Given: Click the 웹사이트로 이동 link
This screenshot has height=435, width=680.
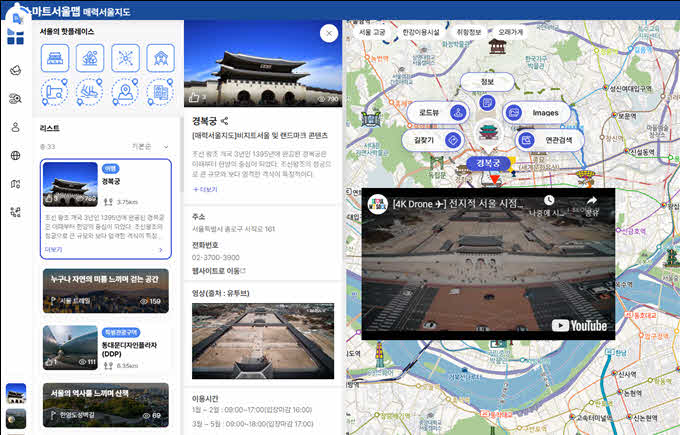Looking at the screenshot, I should pos(218,271).
